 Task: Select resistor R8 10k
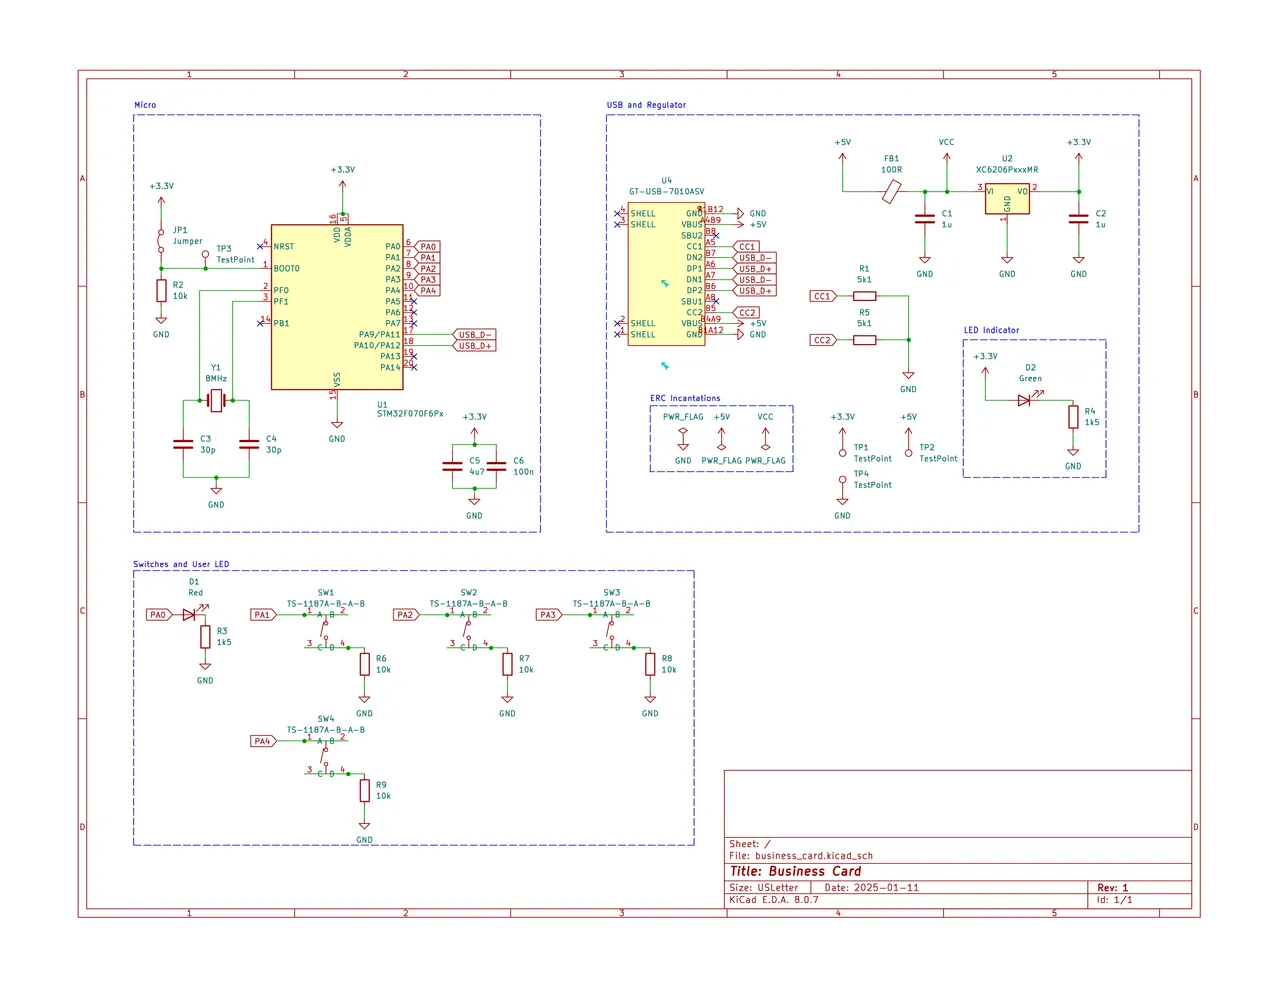[x=650, y=663]
